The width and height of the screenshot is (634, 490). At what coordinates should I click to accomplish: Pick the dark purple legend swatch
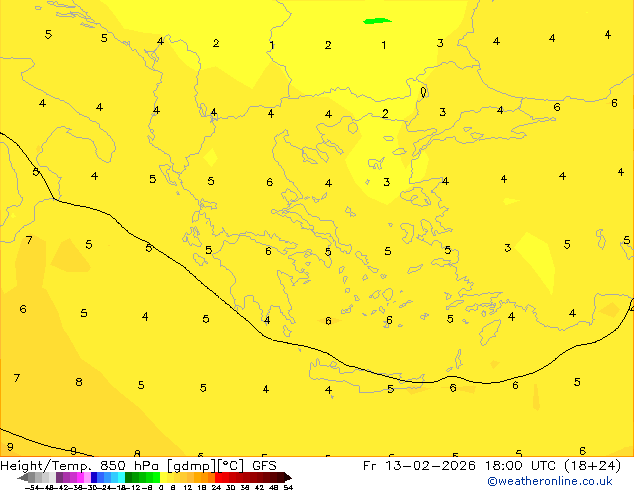pyautogui.click(x=59, y=477)
